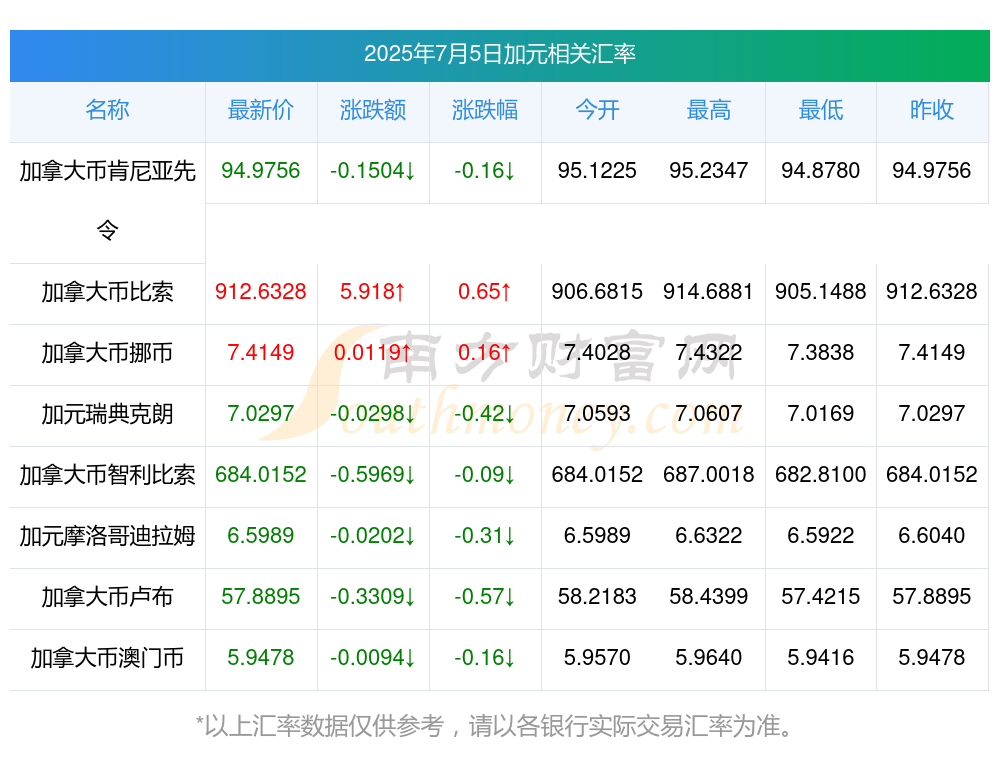Viewport: 1000px width, 757px height.
Task: Click the low value 682.8100
Action: [821, 475]
